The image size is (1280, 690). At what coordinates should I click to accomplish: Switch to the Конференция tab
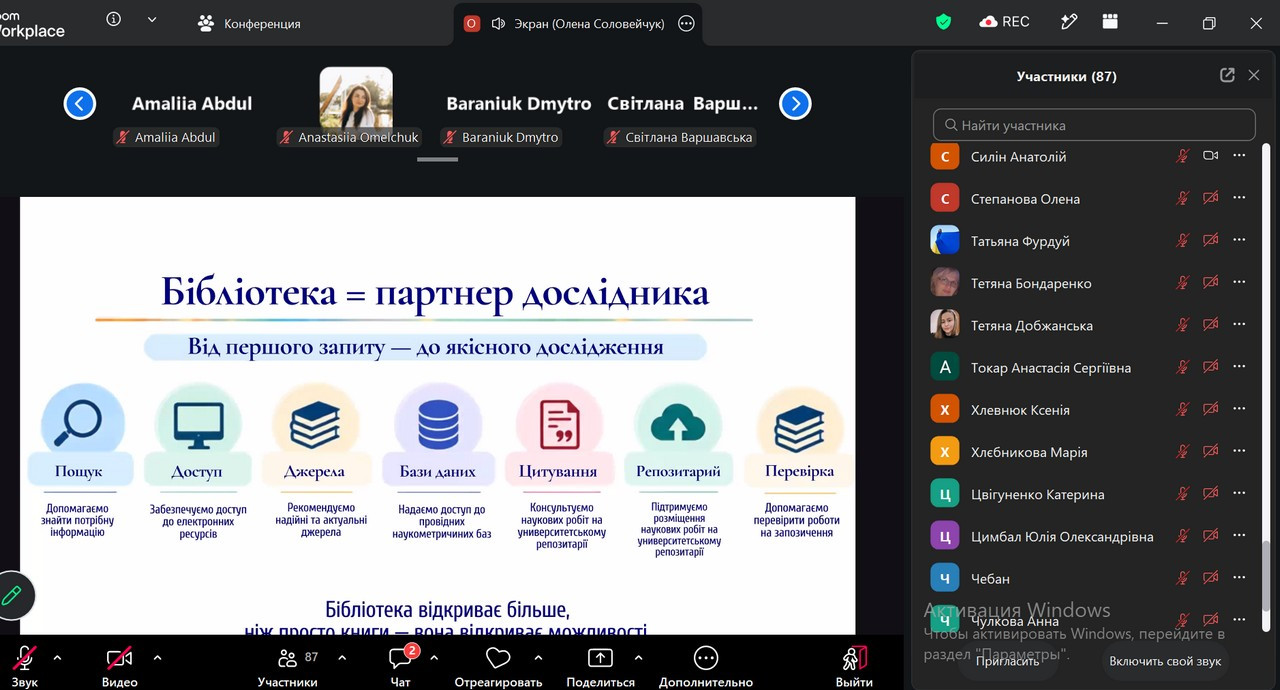pos(249,23)
